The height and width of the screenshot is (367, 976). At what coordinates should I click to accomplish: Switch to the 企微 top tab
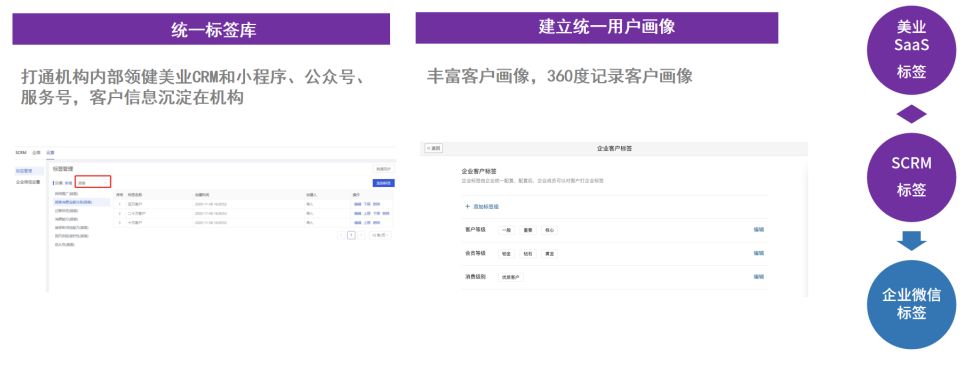pos(36,152)
